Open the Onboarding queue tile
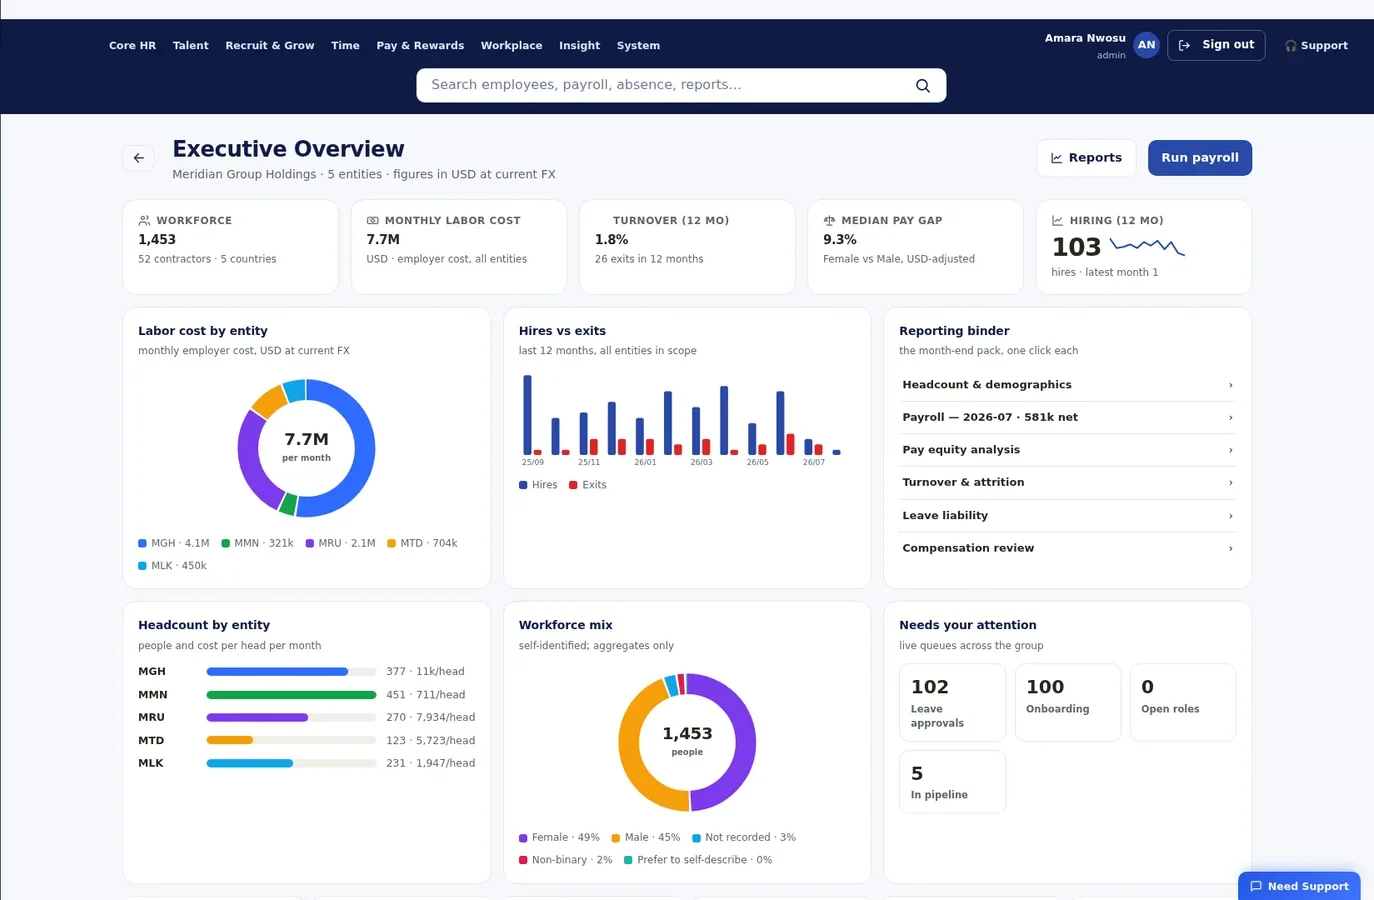 [x=1068, y=703]
